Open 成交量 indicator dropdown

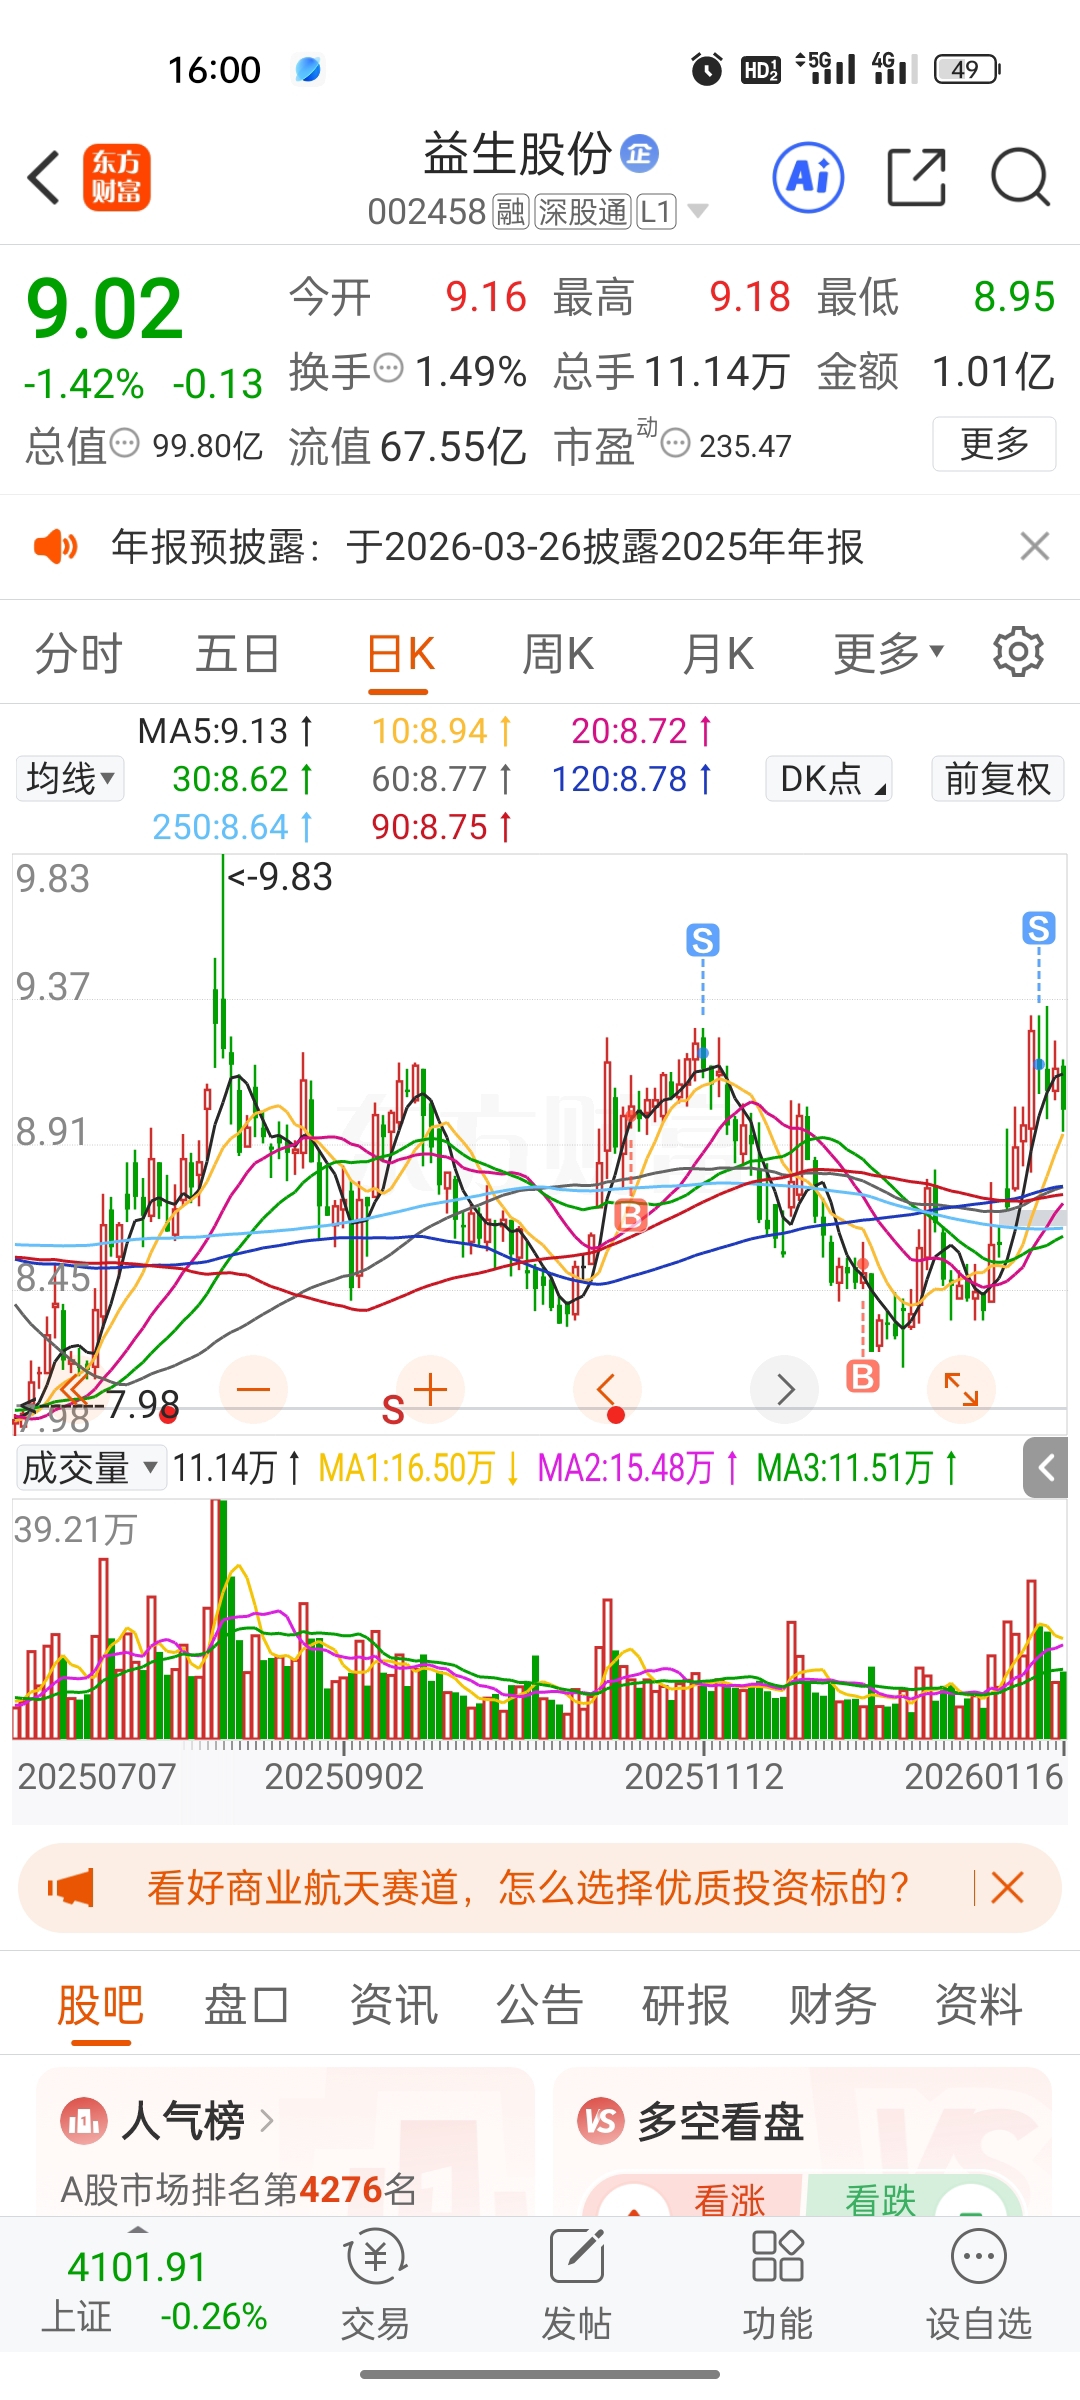(90, 1467)
